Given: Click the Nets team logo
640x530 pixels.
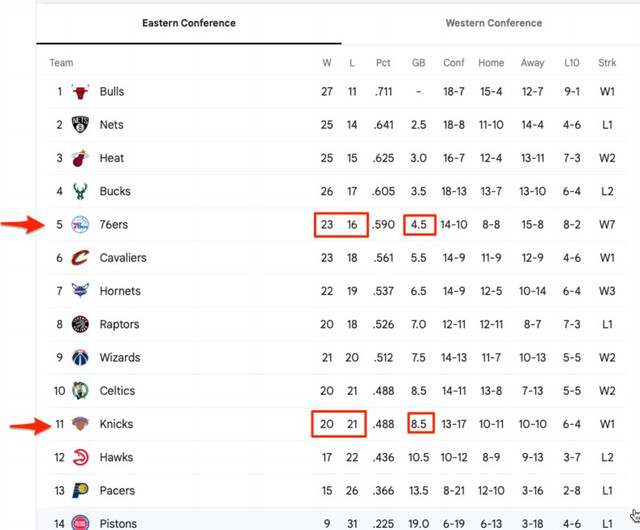Looking at the screenshot, I should pyautogui.click(x=80, y=125).
